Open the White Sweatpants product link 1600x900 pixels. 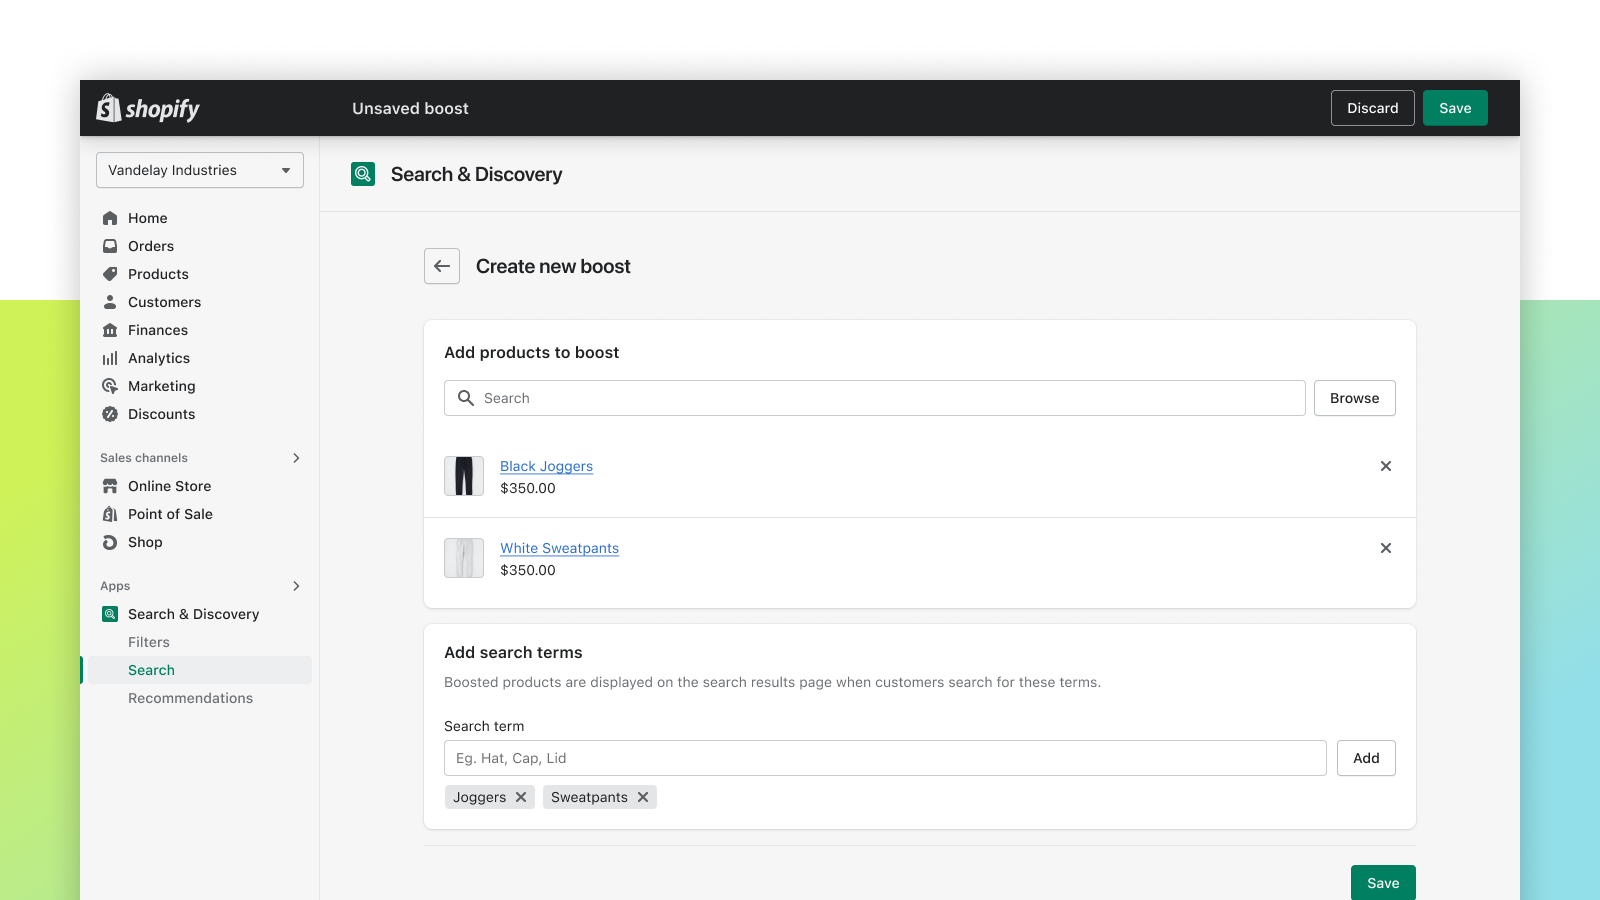(559, 548)
